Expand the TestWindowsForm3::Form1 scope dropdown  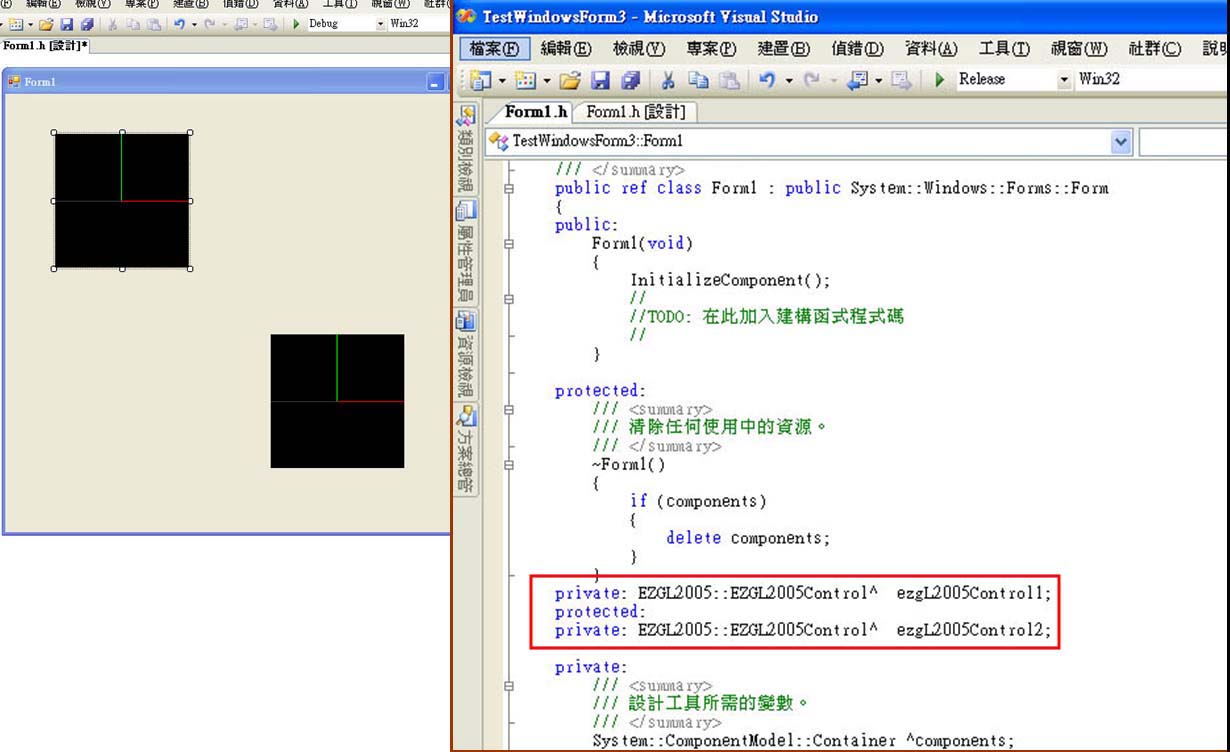click(1120, 142)
